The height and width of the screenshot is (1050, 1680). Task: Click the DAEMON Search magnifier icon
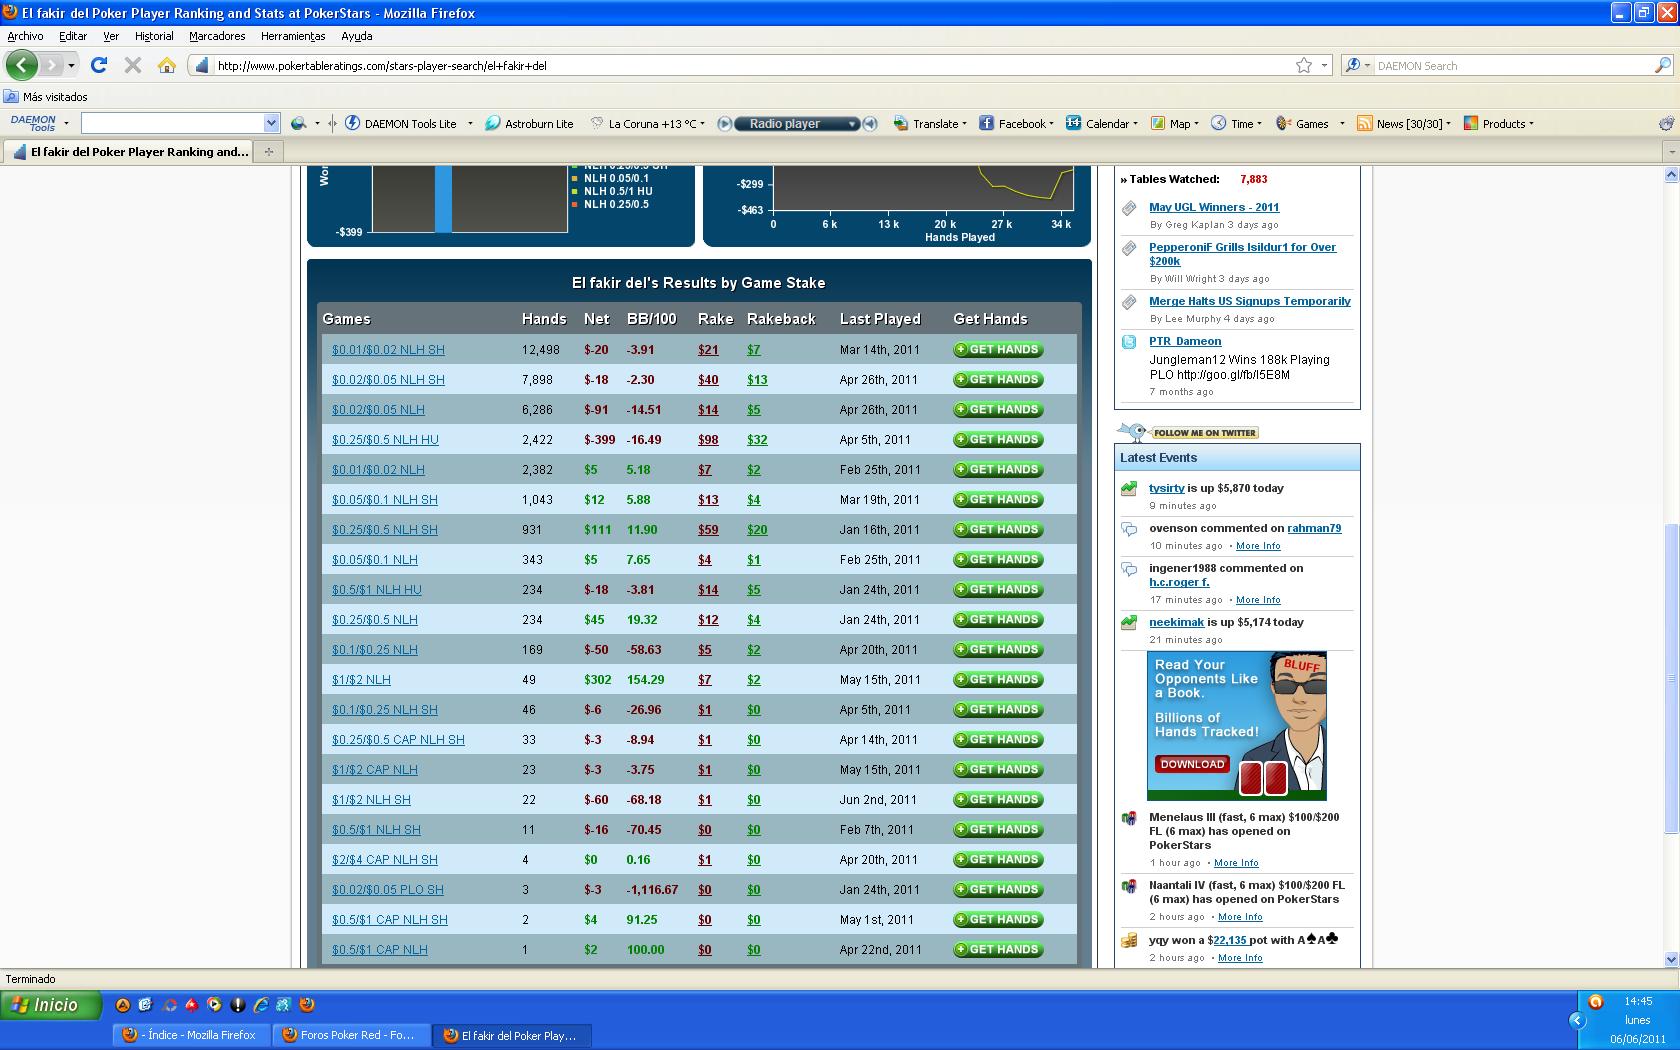(x=1663, y=65)
